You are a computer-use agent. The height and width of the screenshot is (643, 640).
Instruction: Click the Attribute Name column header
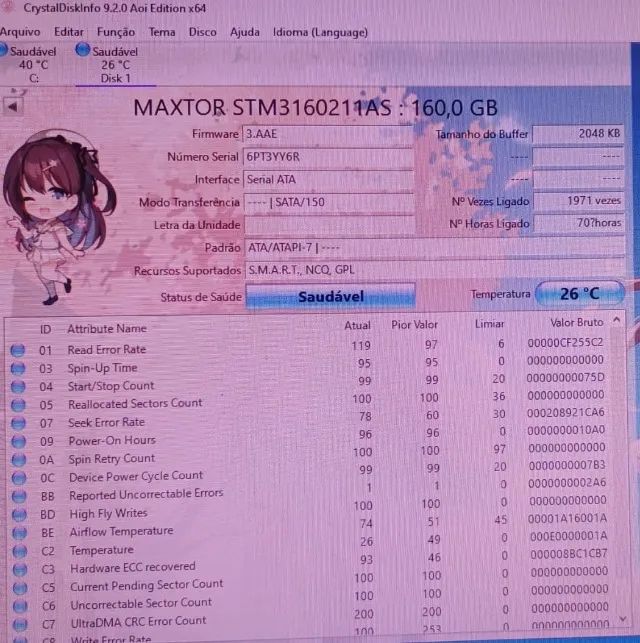[107, 328]
